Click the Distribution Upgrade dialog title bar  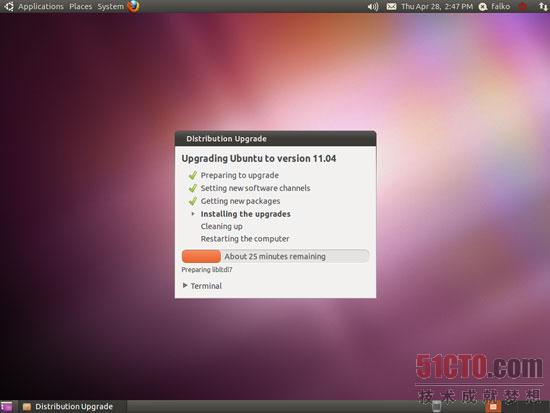coord(275,139)
